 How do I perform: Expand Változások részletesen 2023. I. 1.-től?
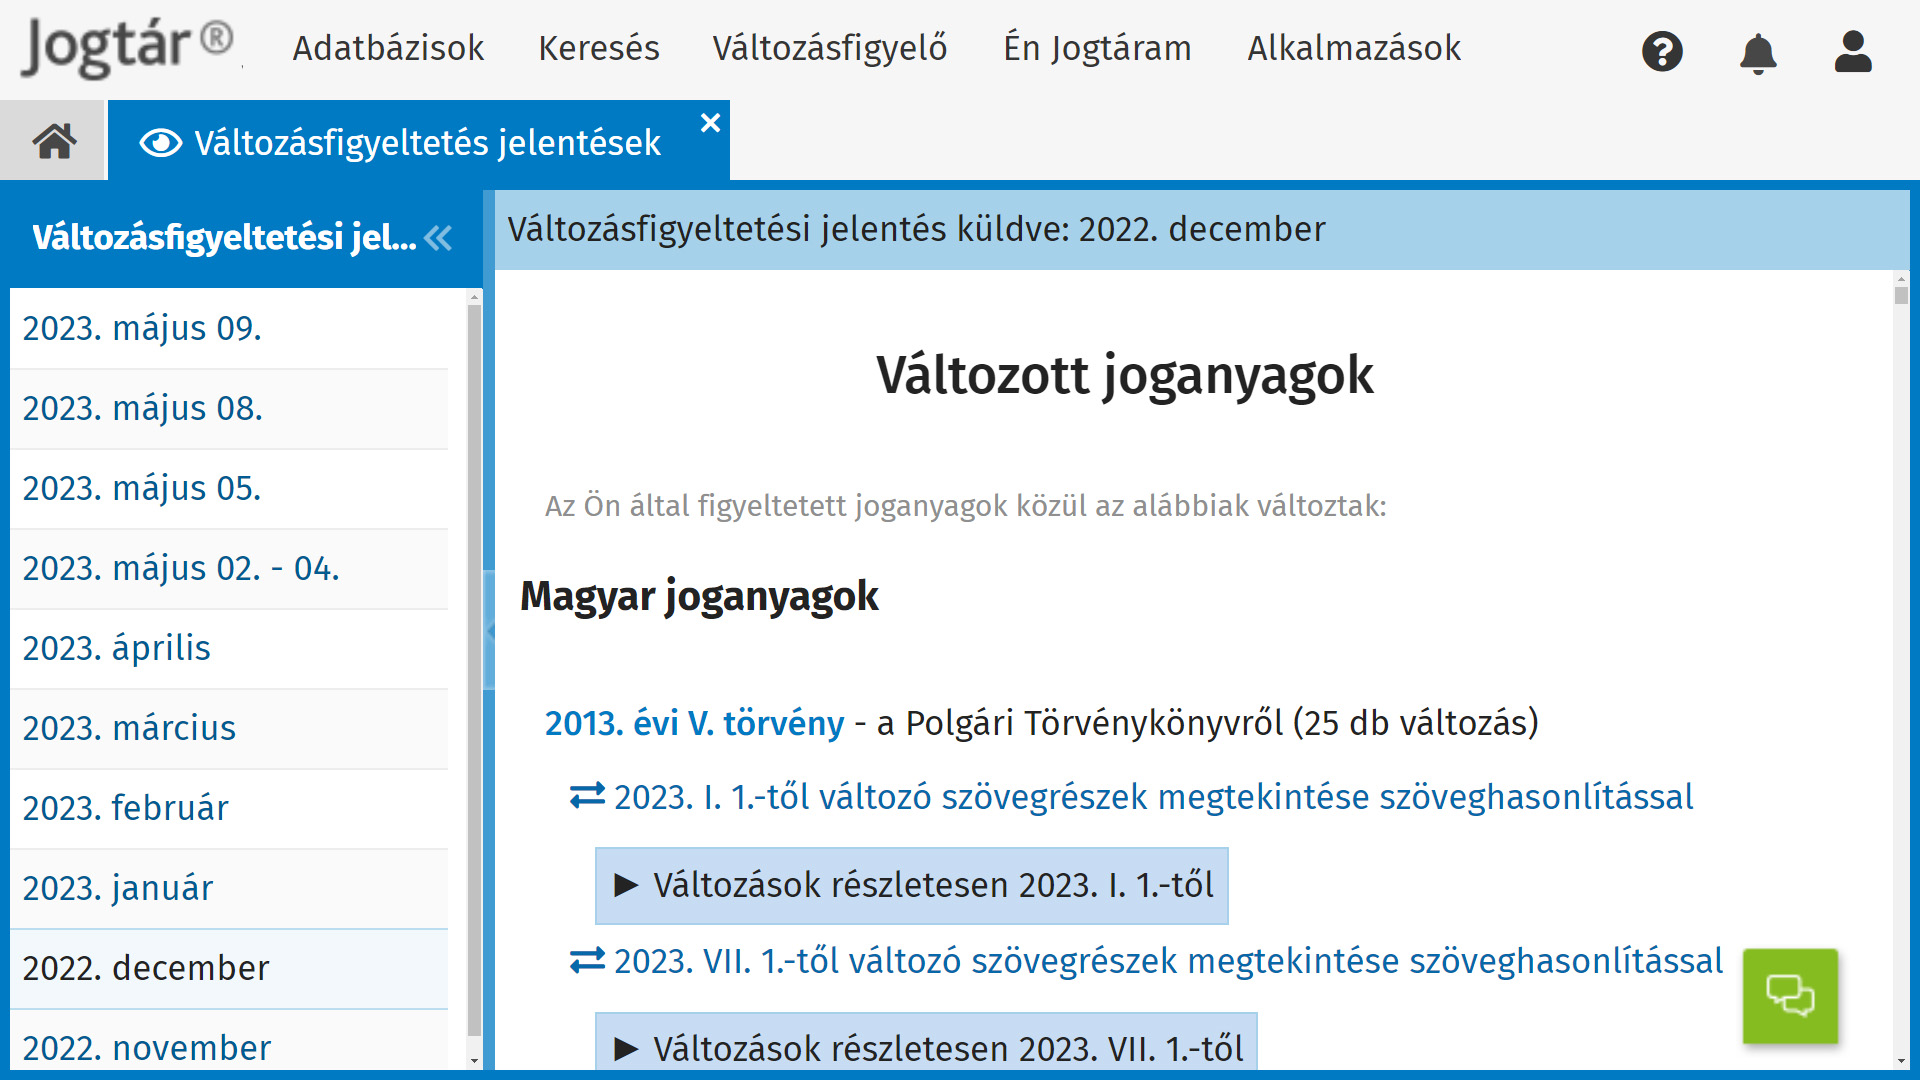click(x=911, y=885)
